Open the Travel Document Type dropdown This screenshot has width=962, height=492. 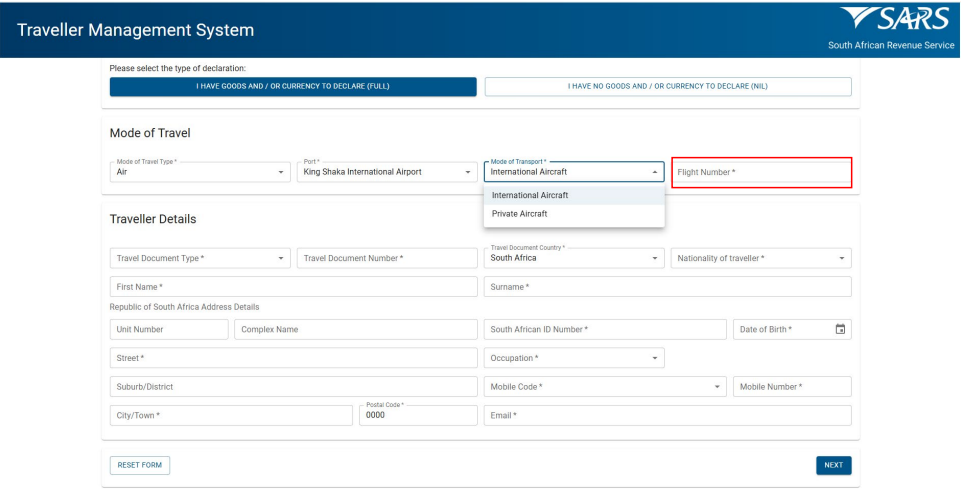click(200, 258)
